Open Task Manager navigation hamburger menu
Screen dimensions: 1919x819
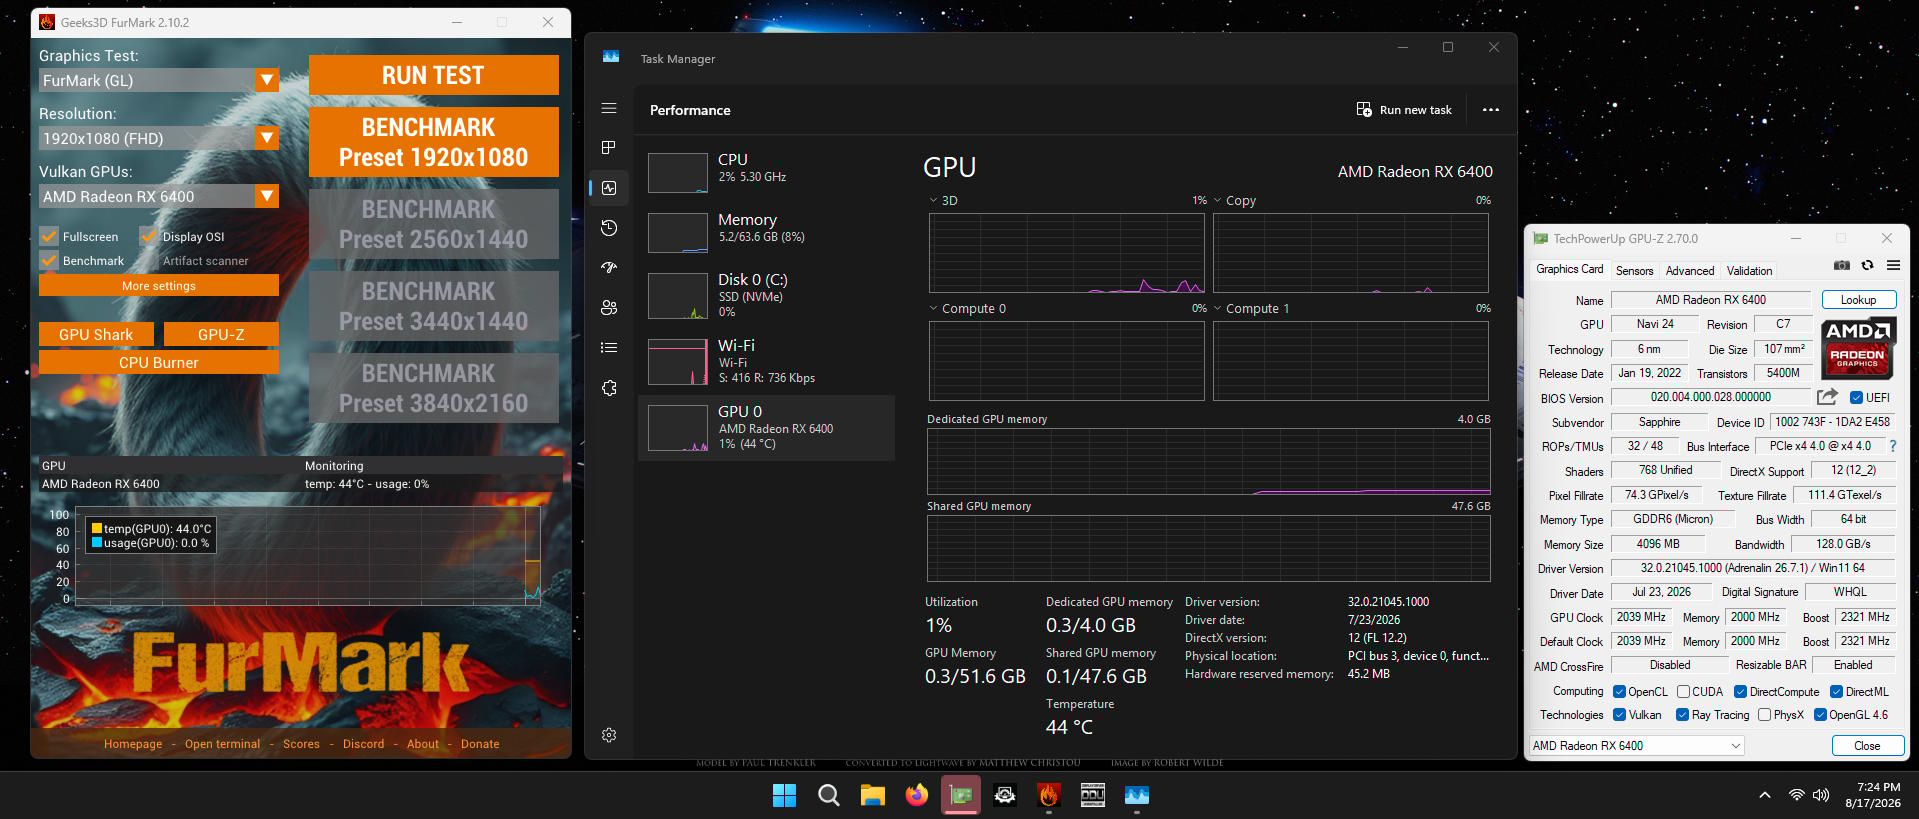(609, 108)
